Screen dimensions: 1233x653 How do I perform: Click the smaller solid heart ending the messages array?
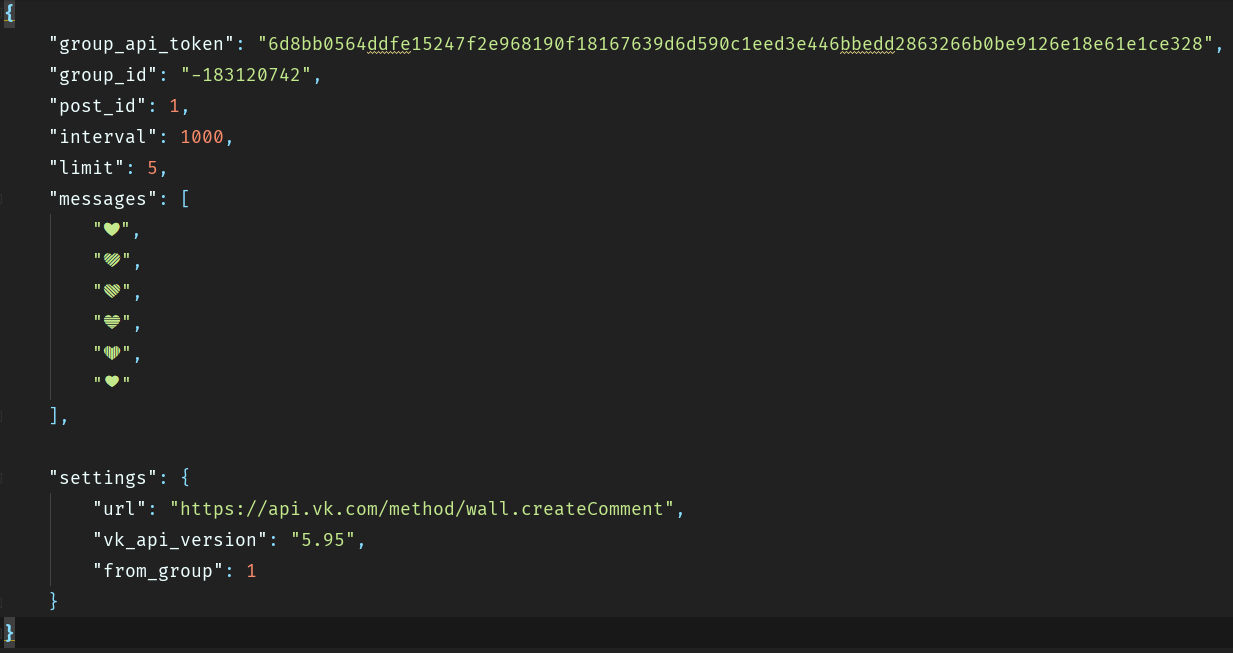[x=112, y=382]
